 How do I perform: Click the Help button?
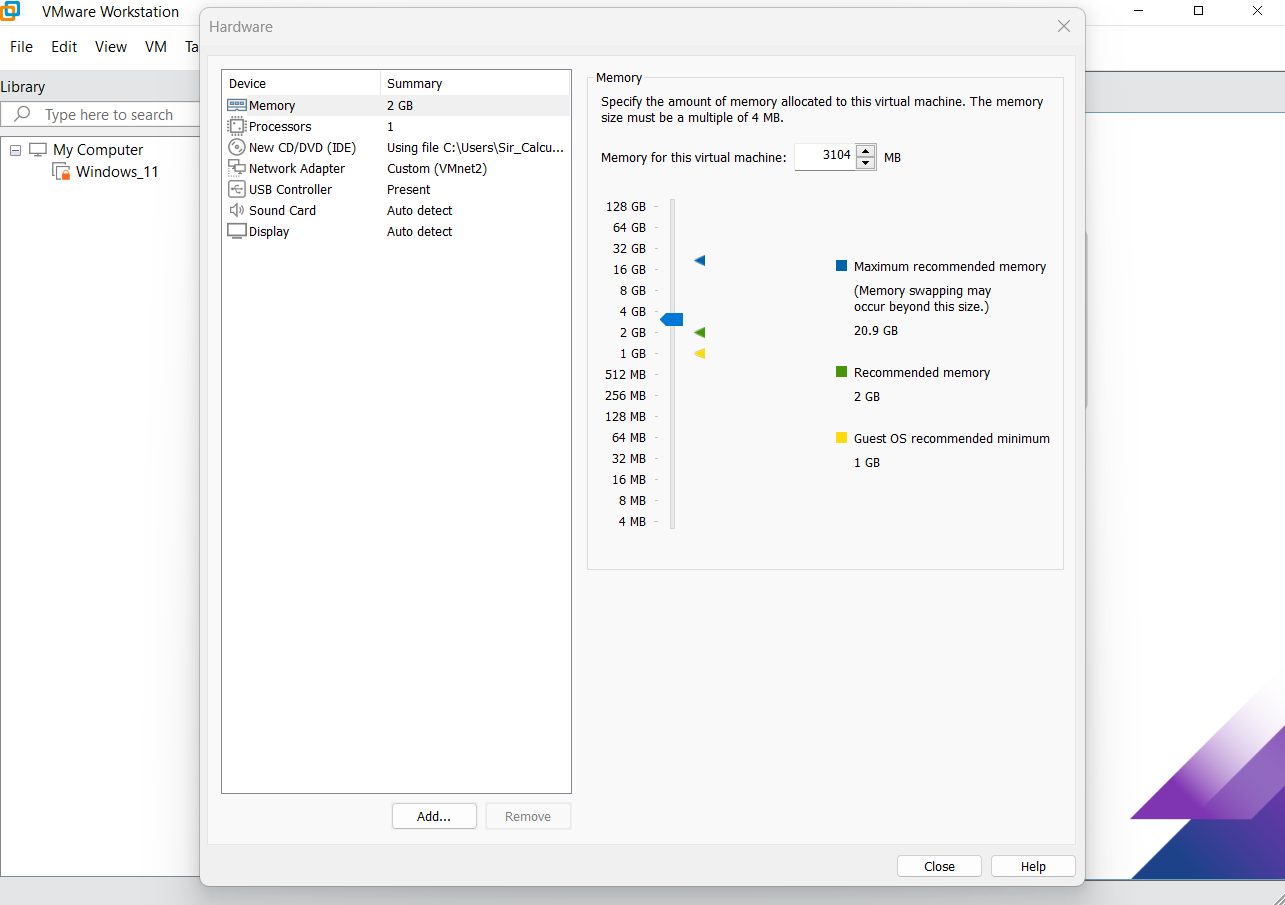1033,866
